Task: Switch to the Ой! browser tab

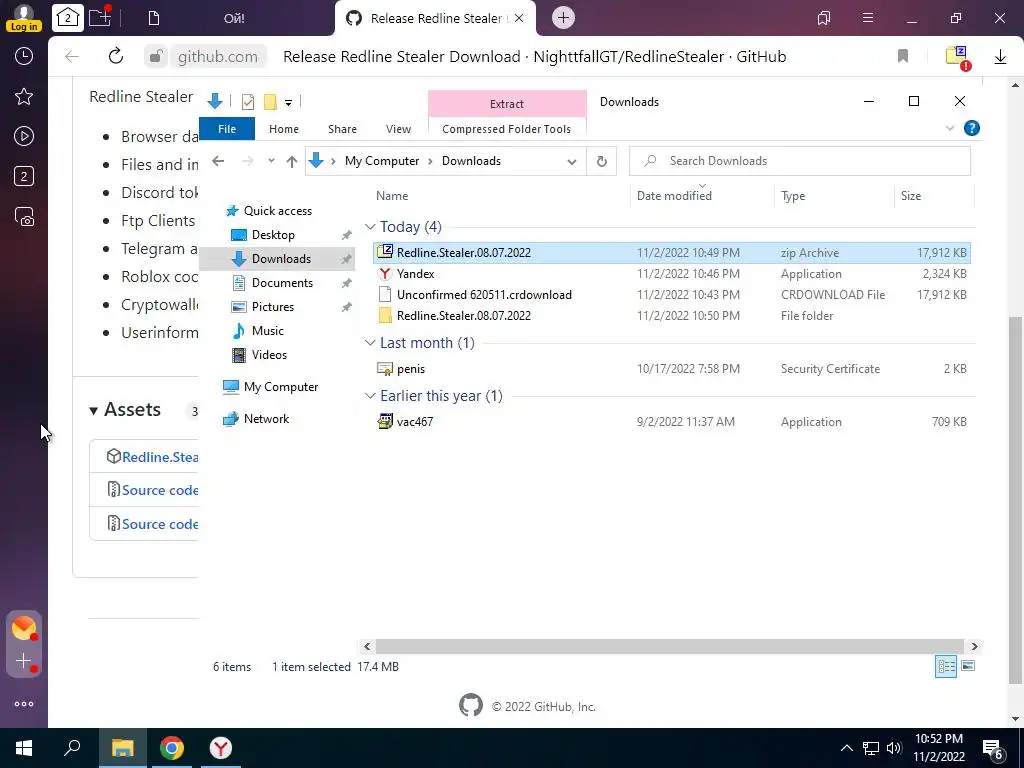Action: (x=234, y=18)
